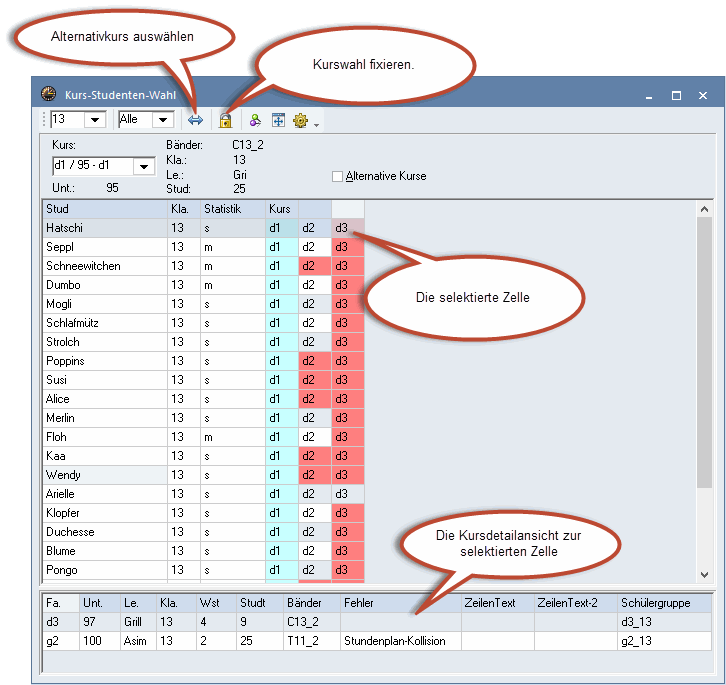Screen dimensions: 726x685
Task: Open settings with the golden gear icon
Action: point(300,120)
